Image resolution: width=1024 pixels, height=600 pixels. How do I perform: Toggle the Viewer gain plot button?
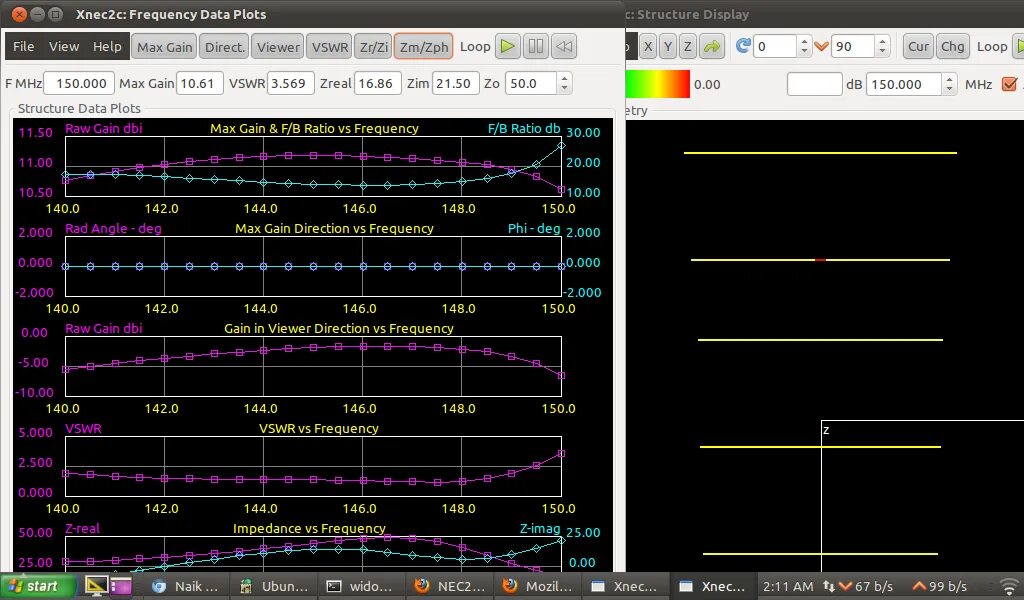coord(278,47)
